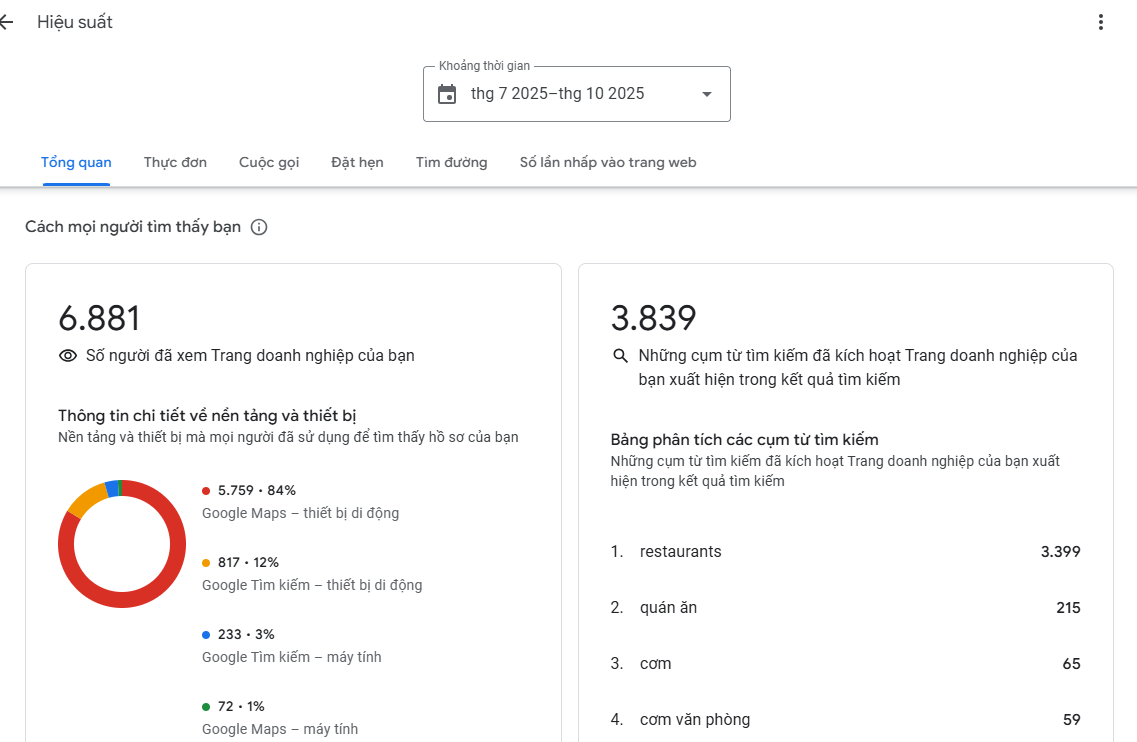Viewport: 1137px width, 742px height.
Task: Click the eye icon near profile views
Action: pos(68,356)
